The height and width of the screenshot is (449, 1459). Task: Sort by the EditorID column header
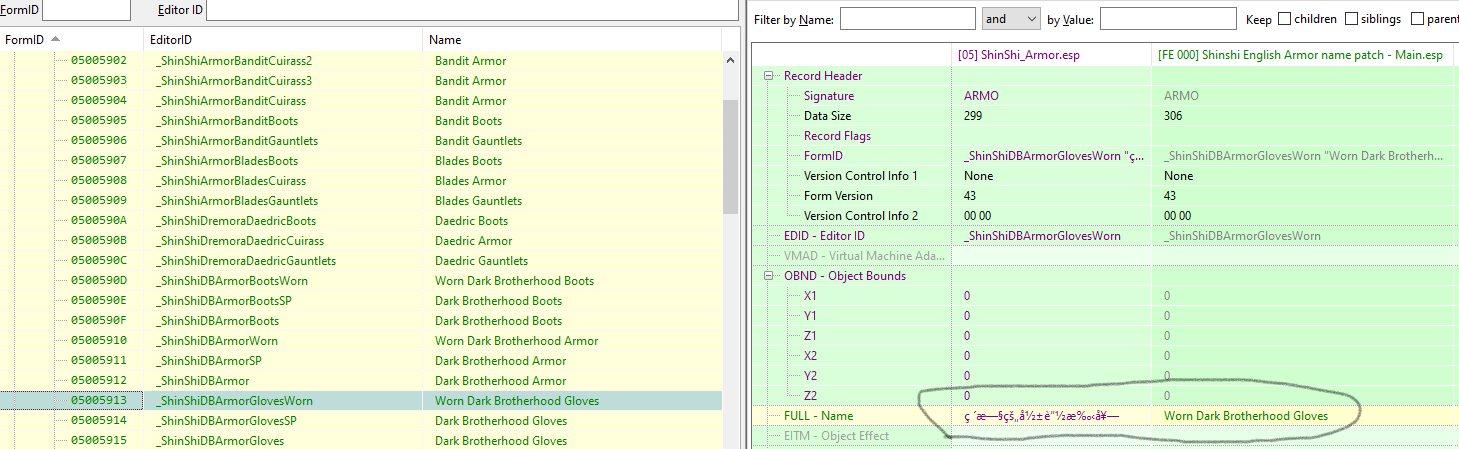click(x=282, y=39)
